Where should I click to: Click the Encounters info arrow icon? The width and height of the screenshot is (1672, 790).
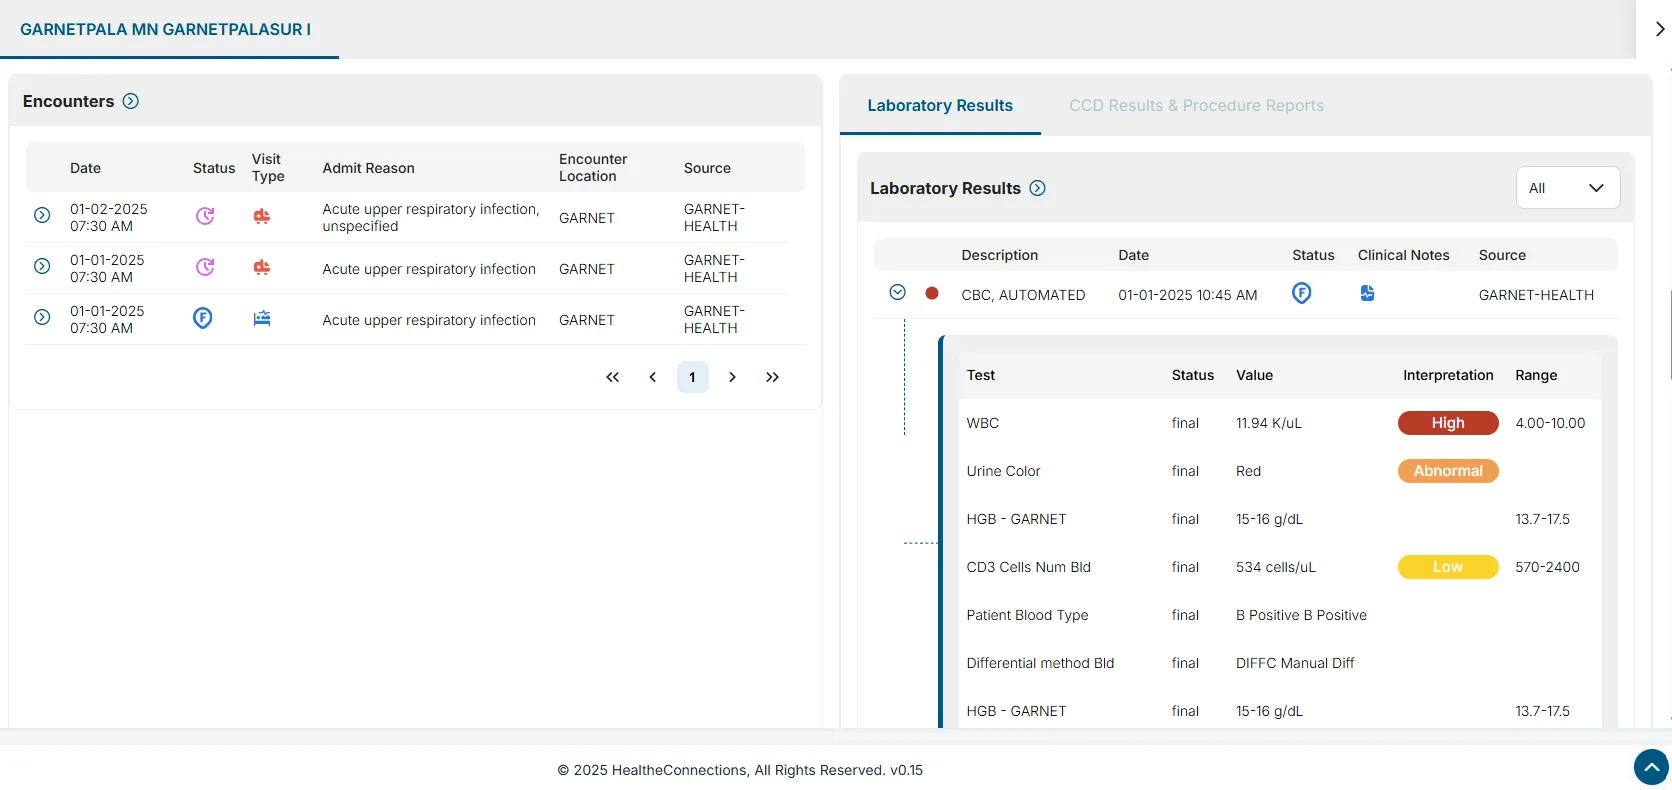(x=131, y=101)
